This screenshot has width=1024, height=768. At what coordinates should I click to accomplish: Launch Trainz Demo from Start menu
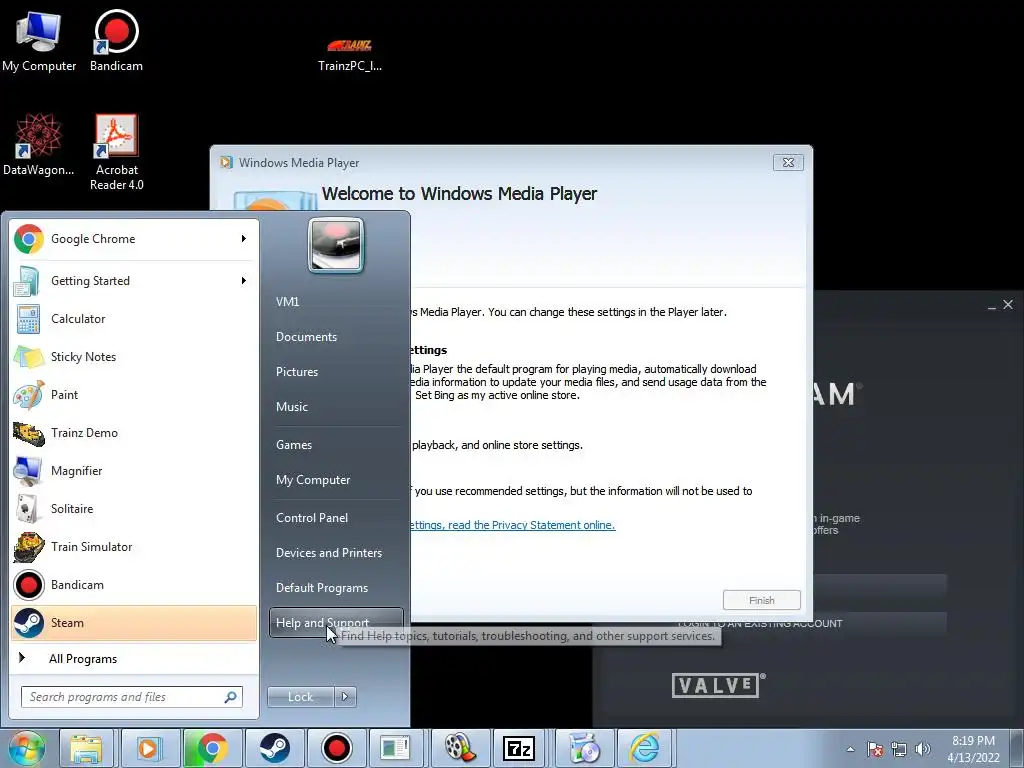pos(134,432)
